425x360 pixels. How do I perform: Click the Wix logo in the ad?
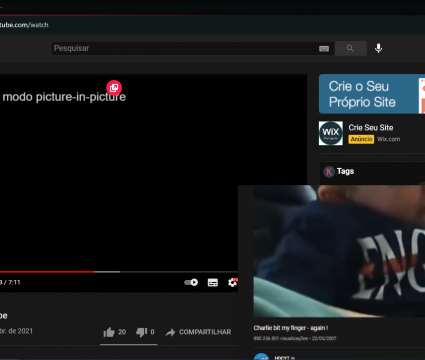(331, 133)
